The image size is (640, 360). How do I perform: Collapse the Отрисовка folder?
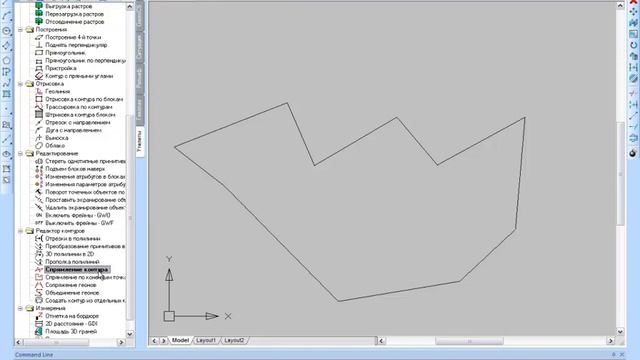(20, 84)
